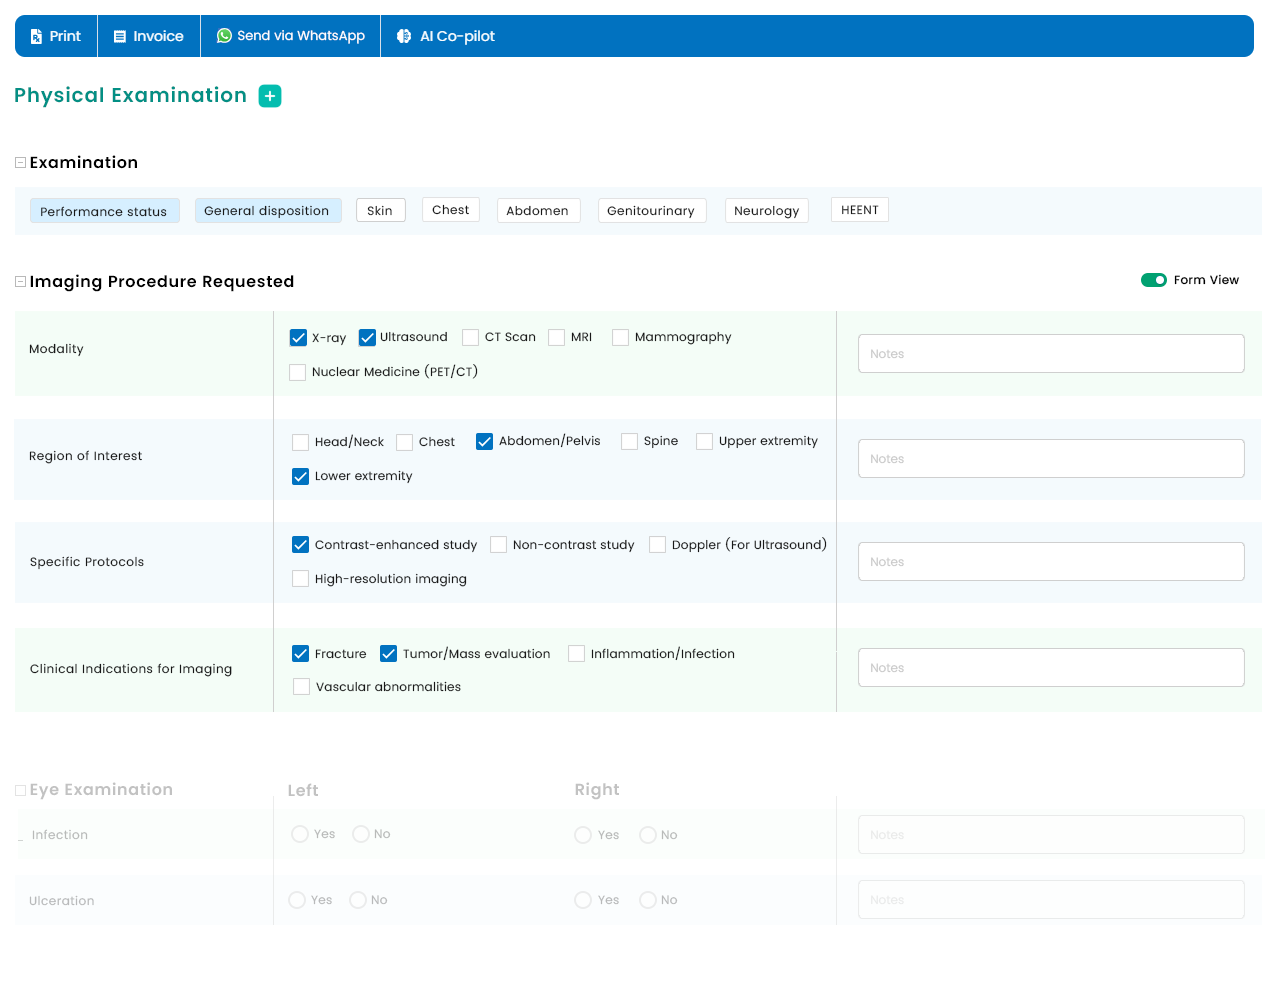The image size is (1269, 989).
Task: Check the Non-contrast study checkbox
Action: [x=499, y=545]
